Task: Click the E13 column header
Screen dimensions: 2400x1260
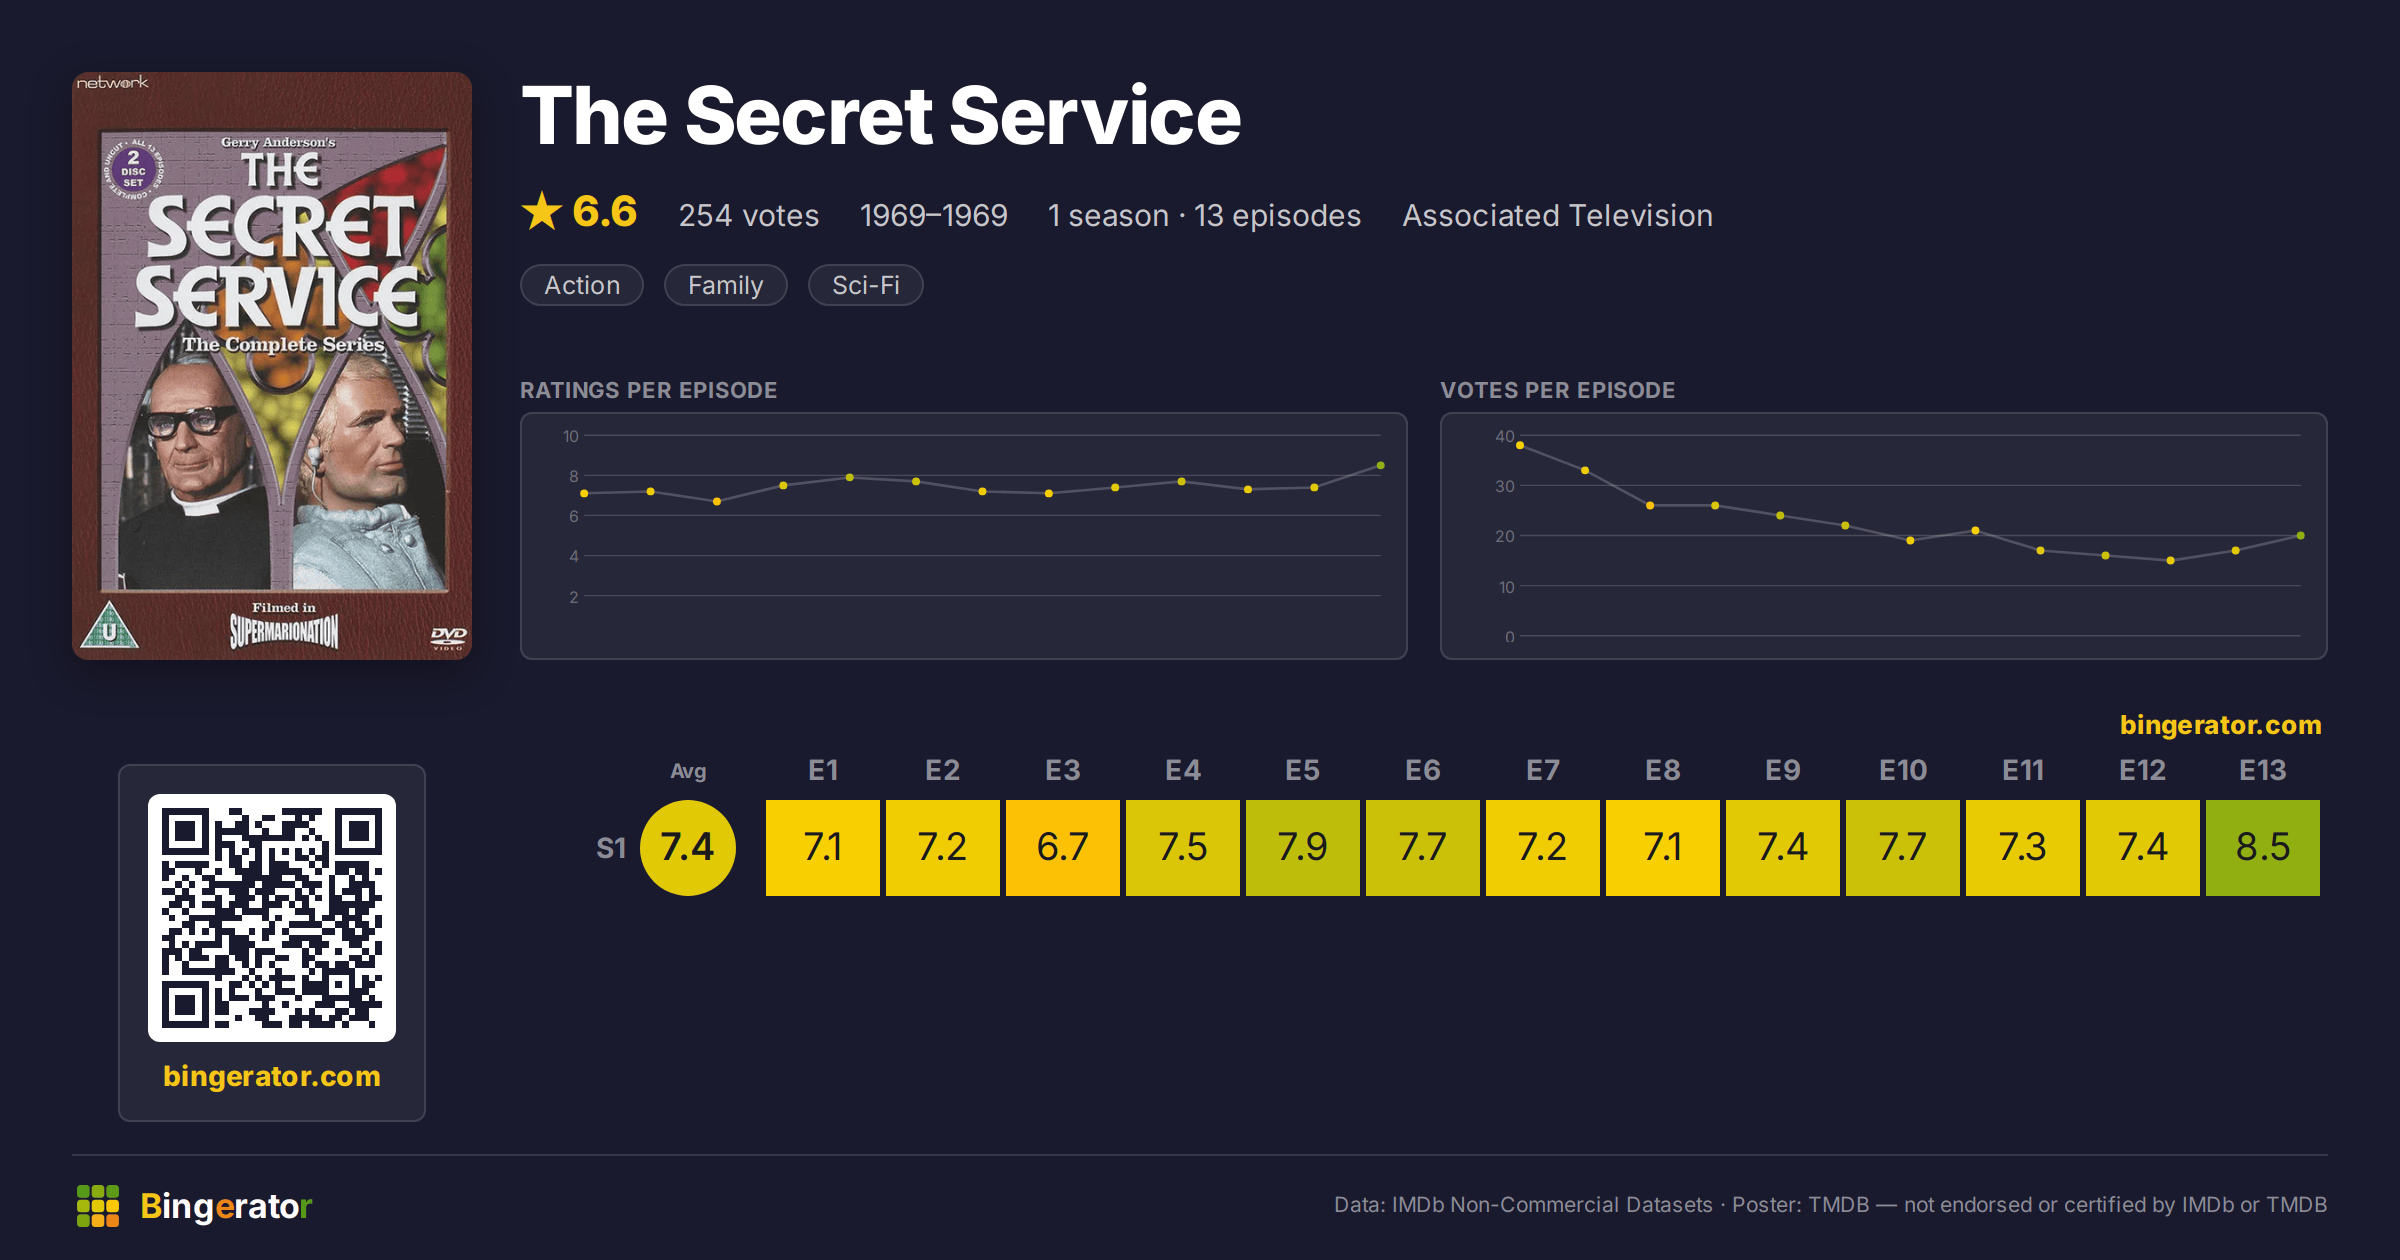Action: (2263, 770)
